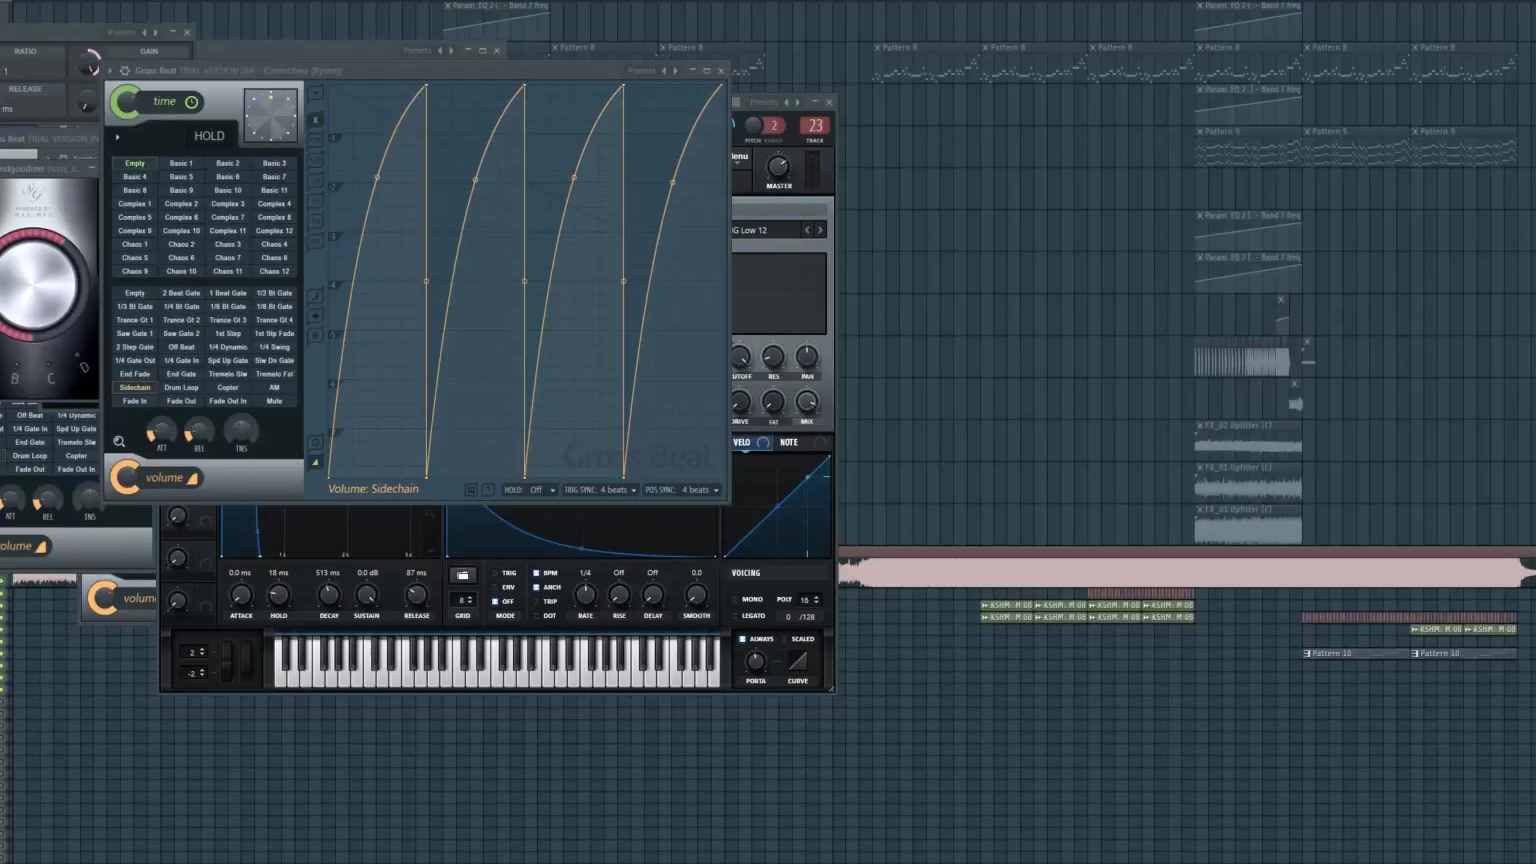
Task: Click the scratch clock pad display
Action: click(x=271, y=115)
